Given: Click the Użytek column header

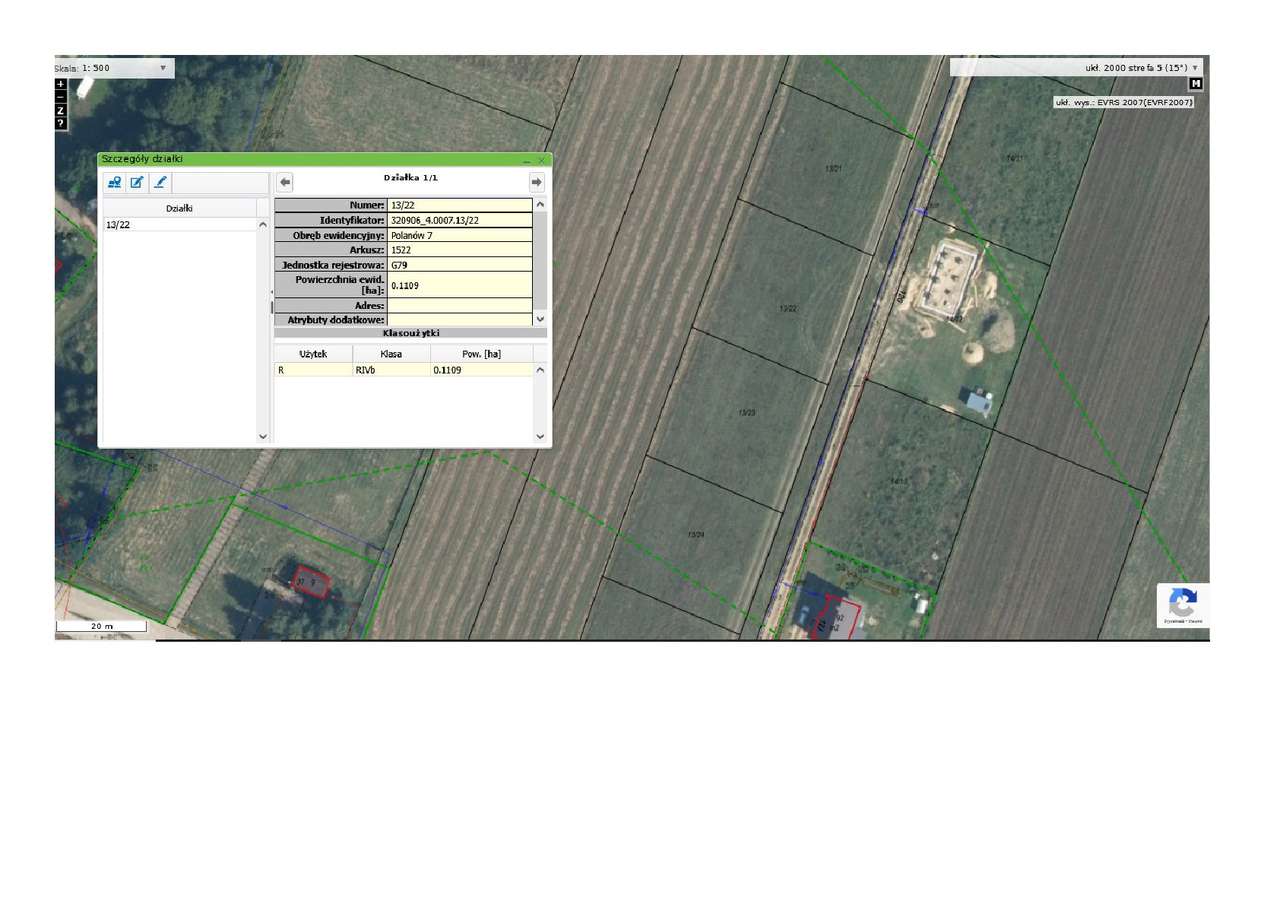Looking at the screenshot, I should tap(313, 354).
